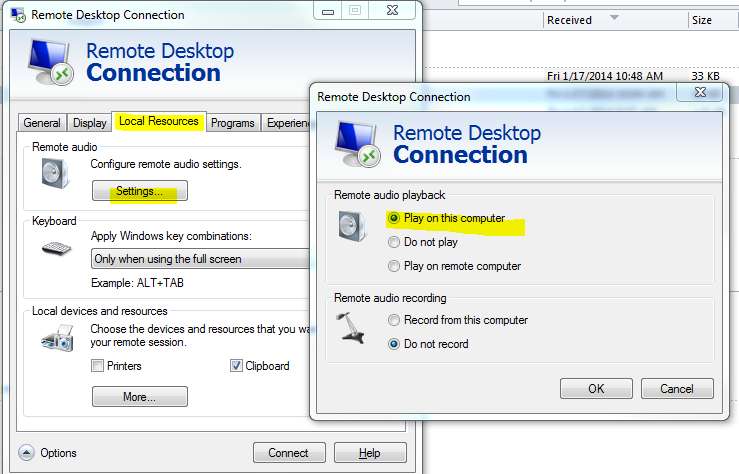This screenshot has width=739, height=474.
Task: Click the printer and camera devices icon
Action: [x=57, y=338]
